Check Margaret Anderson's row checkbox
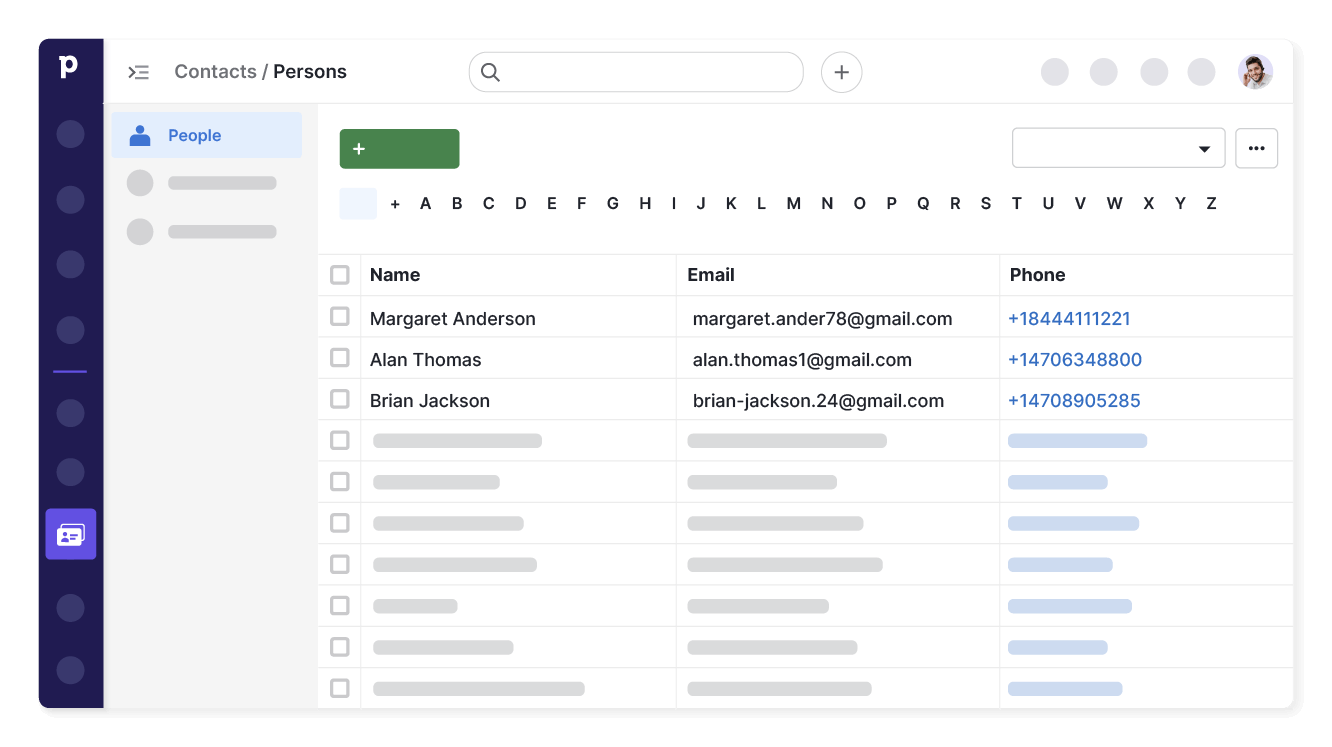The image size is (1332, 747). (x=339, y=316)
